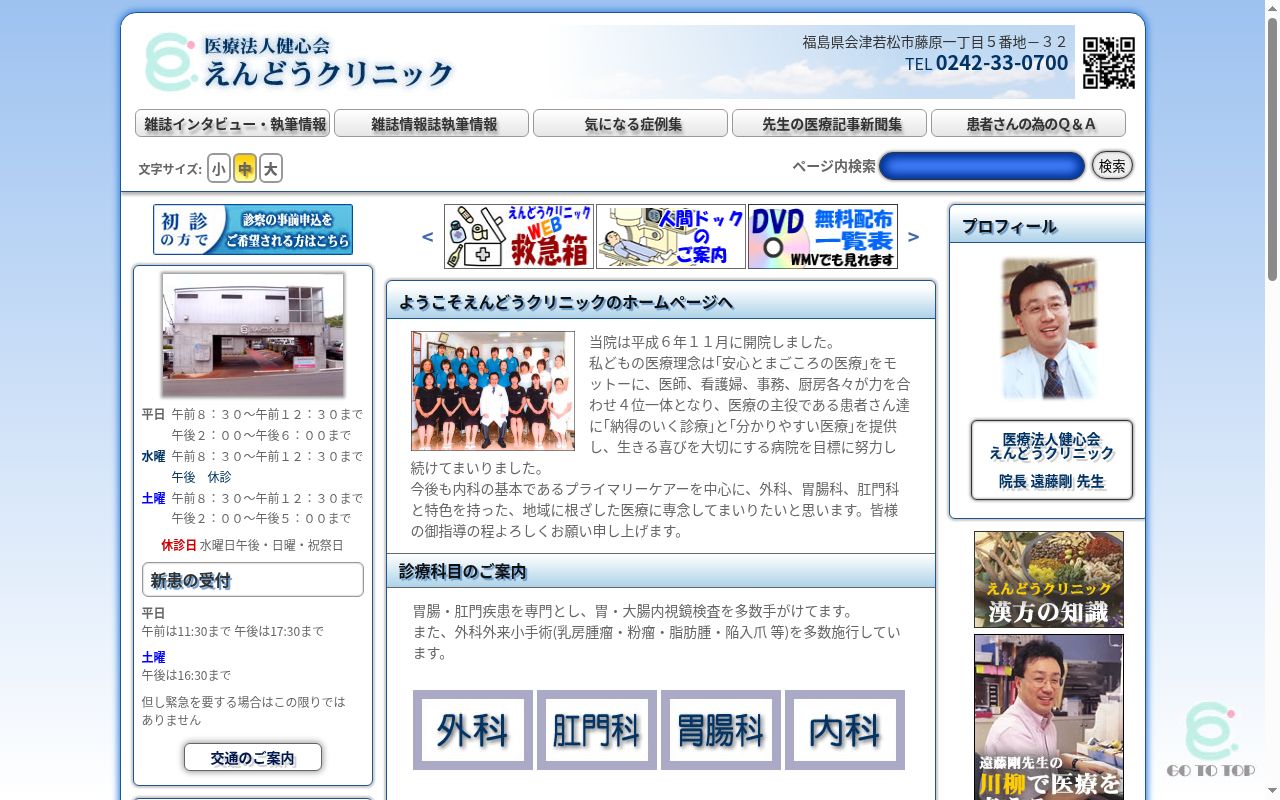Viewport: 1280px width, 800px height.
Task: Focus the ページ内検索 search field
Action: point(982,166)
